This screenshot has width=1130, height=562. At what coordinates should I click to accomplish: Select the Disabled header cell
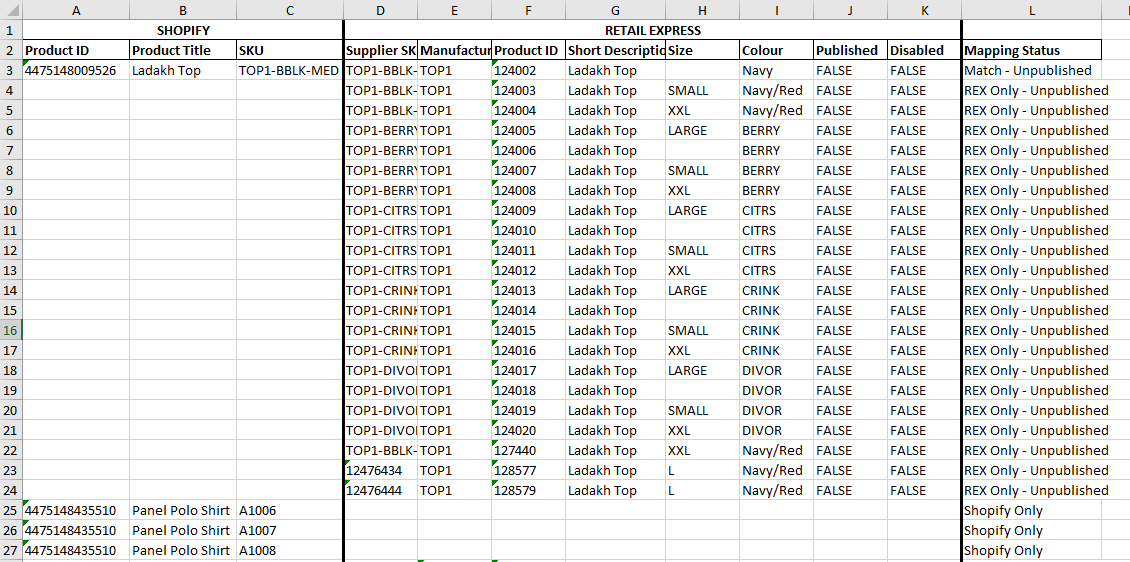pos(924,50)
